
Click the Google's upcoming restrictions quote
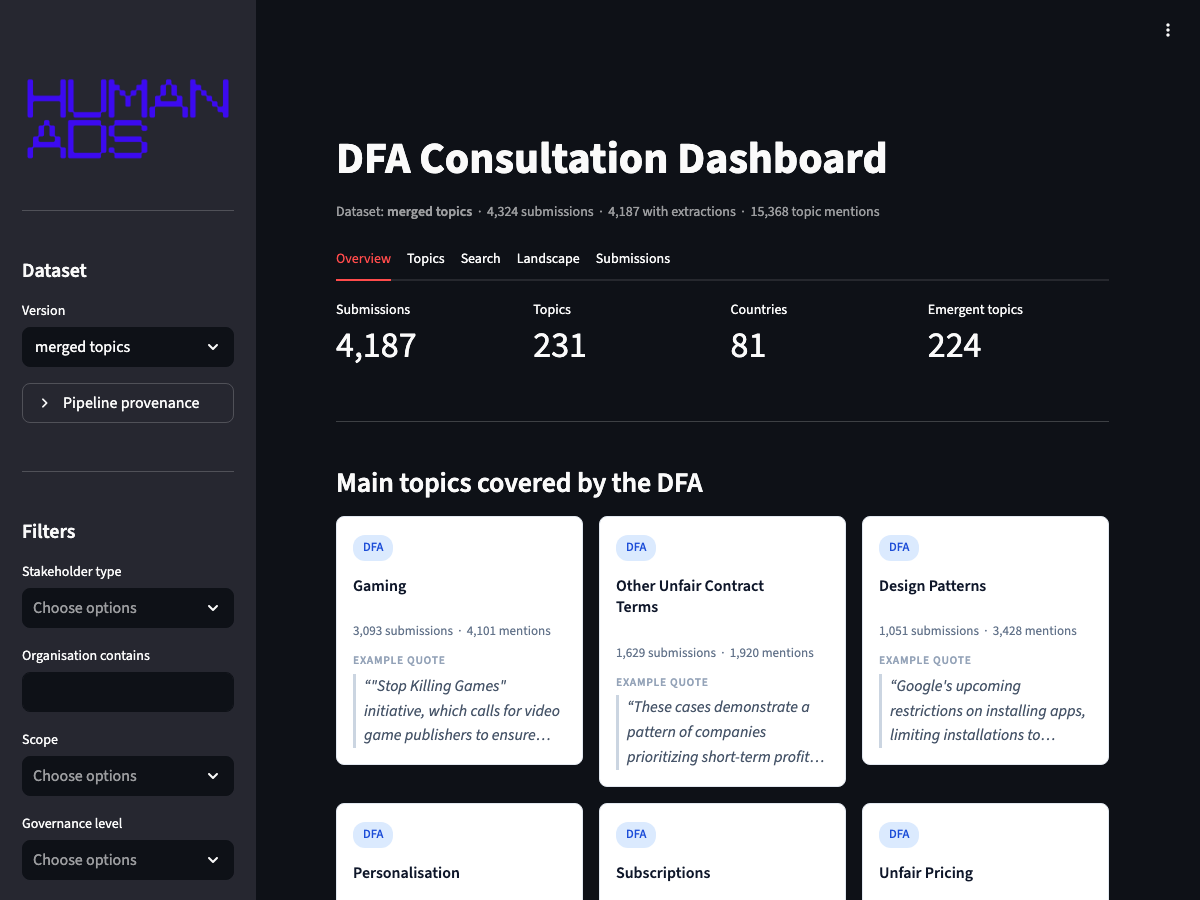(x=988, y=710)
